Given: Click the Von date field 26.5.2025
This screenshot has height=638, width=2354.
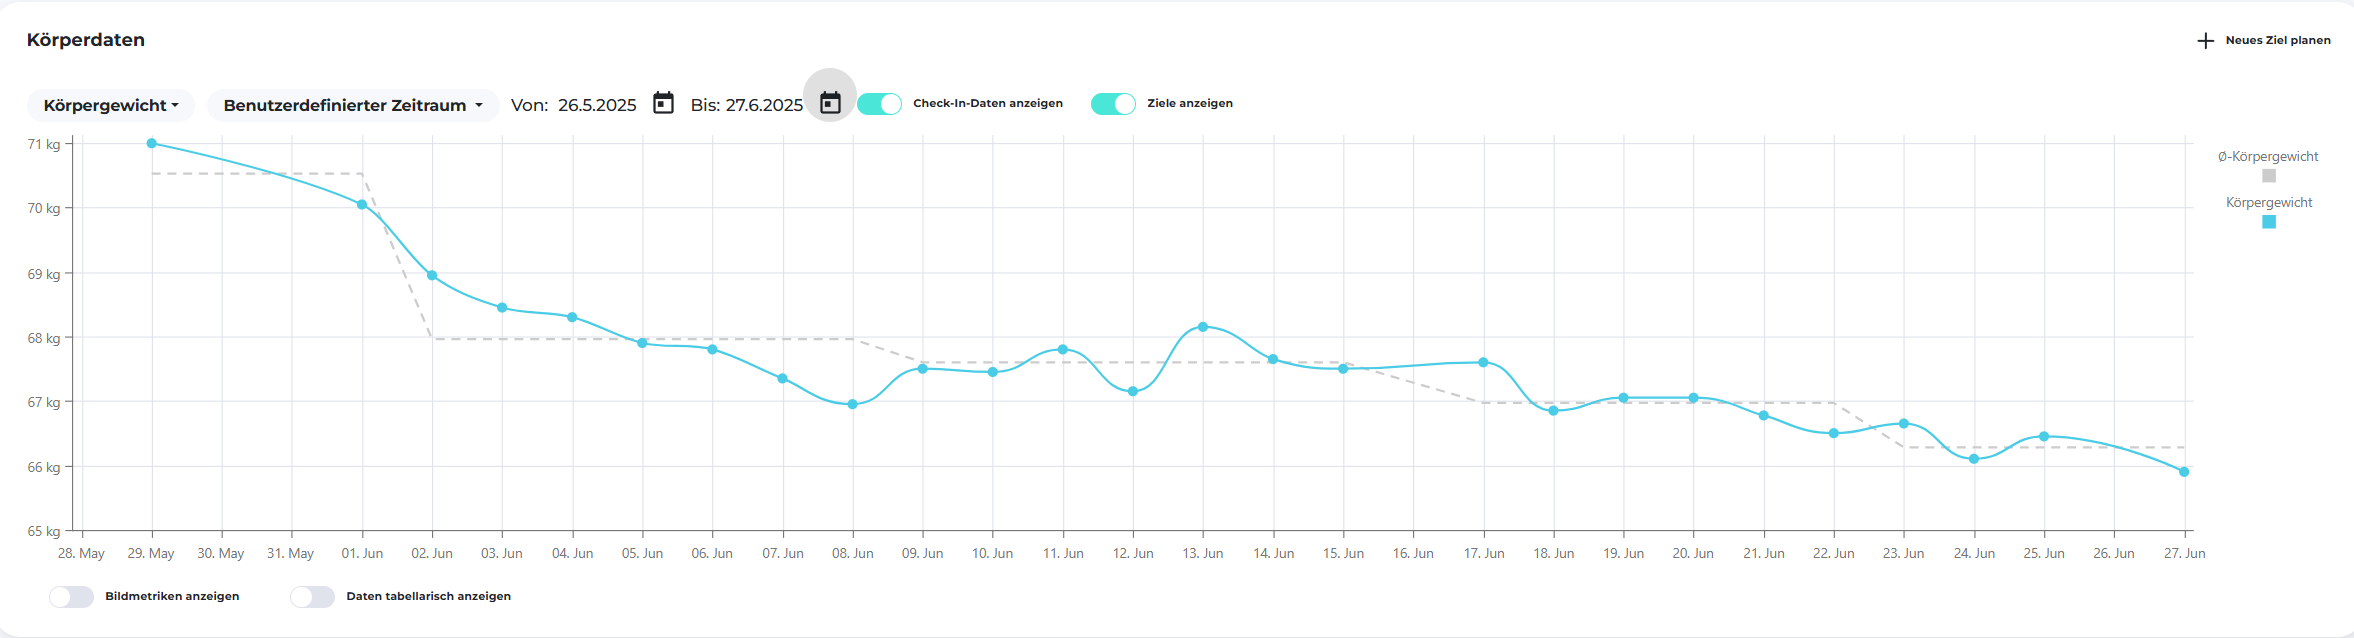Looking at the screenshot, I should tap(597, 105).
